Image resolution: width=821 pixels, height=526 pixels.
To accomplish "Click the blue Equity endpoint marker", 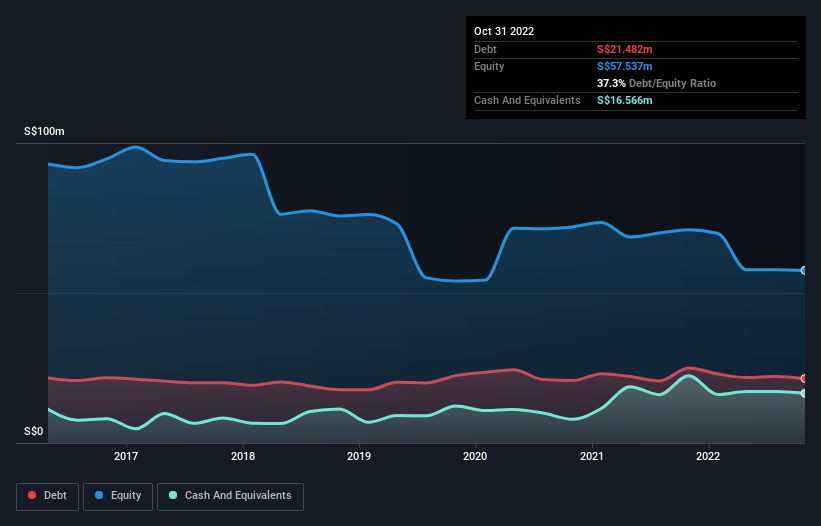I will pyautogui.click(x=804, y=271).
